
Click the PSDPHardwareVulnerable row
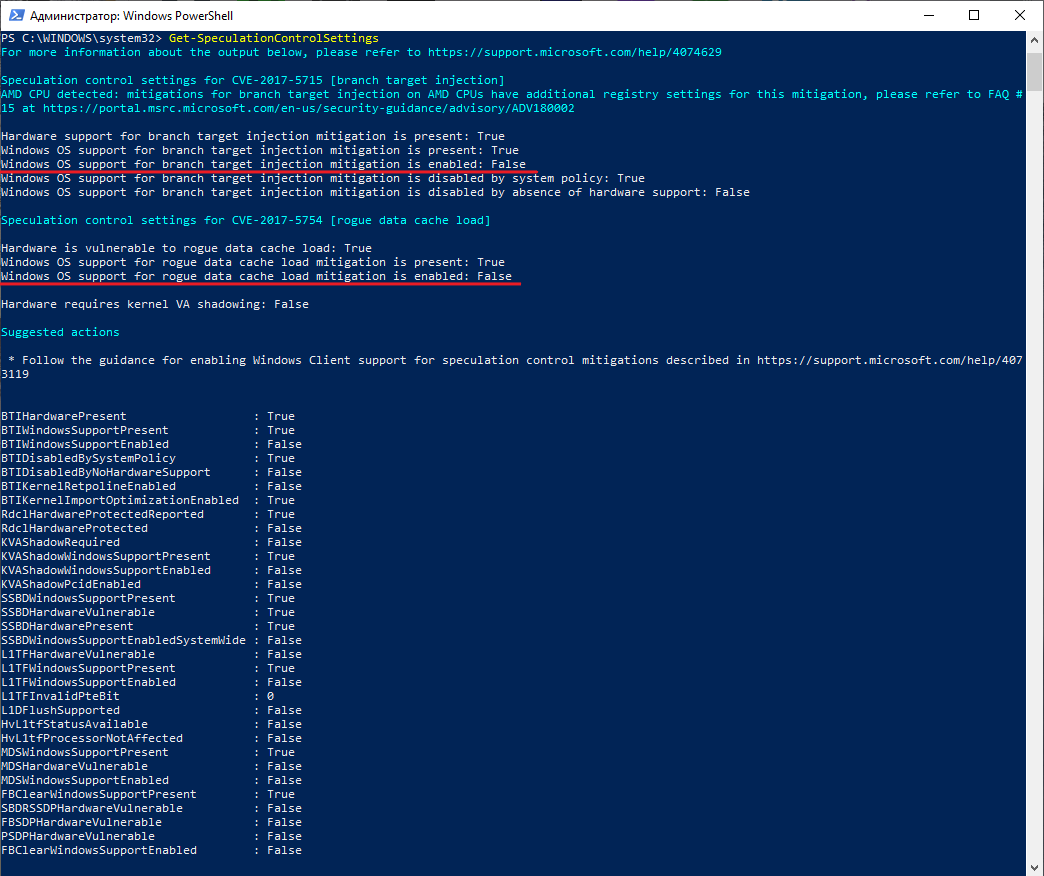(151, 835)
